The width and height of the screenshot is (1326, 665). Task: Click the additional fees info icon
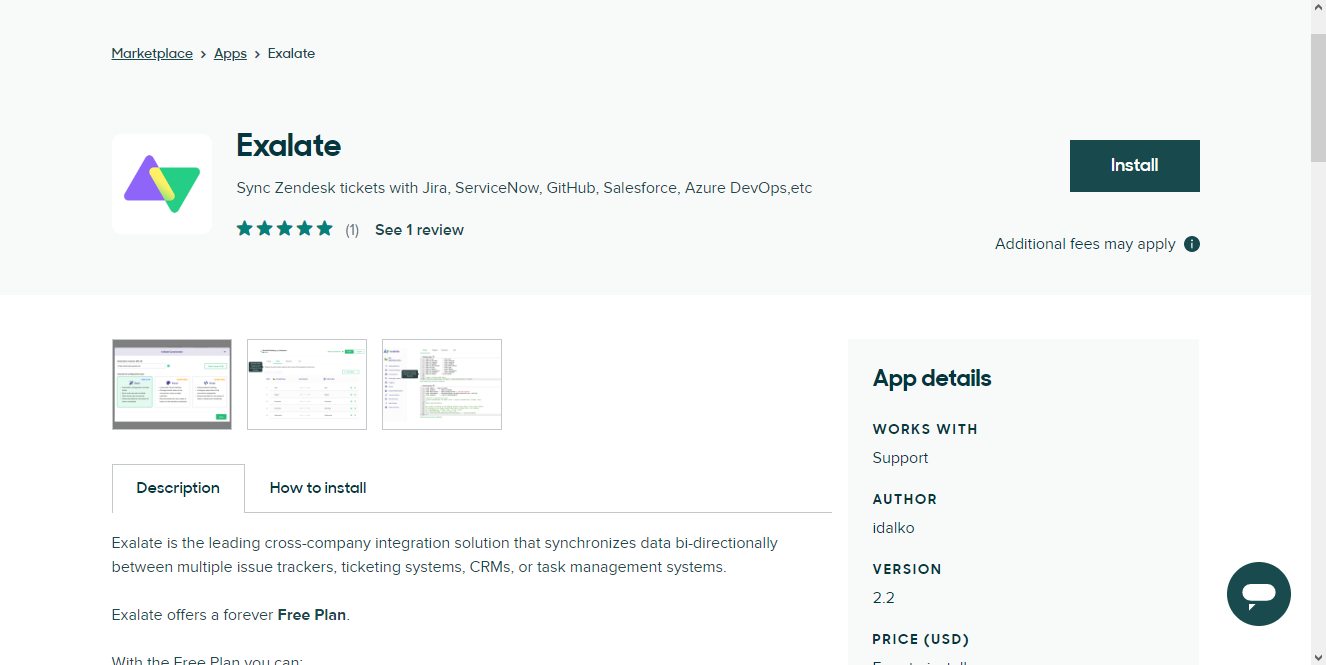point(1192,244)
